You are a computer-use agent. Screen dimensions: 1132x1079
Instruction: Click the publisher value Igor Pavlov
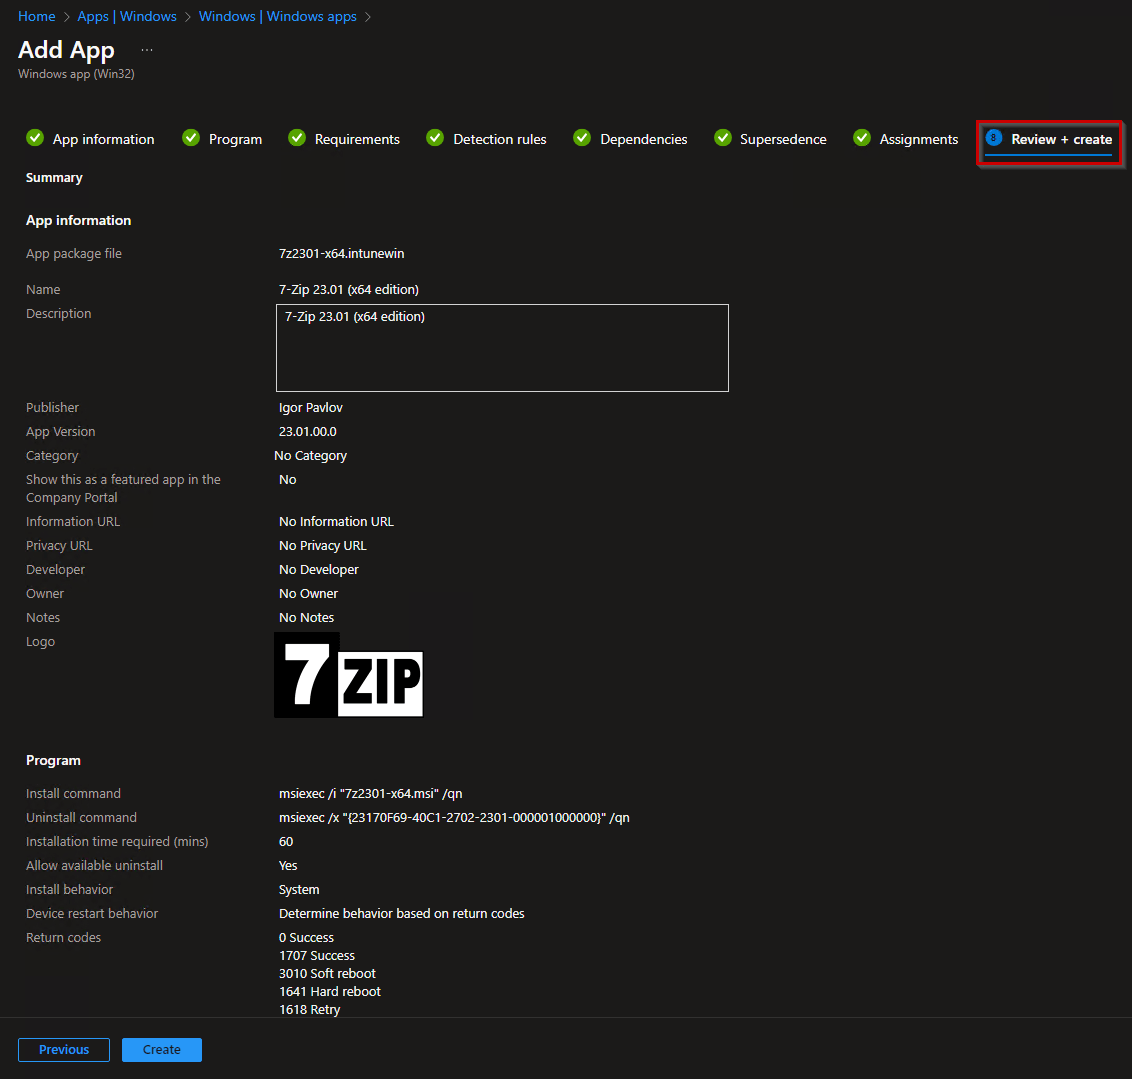click(310, 408)
